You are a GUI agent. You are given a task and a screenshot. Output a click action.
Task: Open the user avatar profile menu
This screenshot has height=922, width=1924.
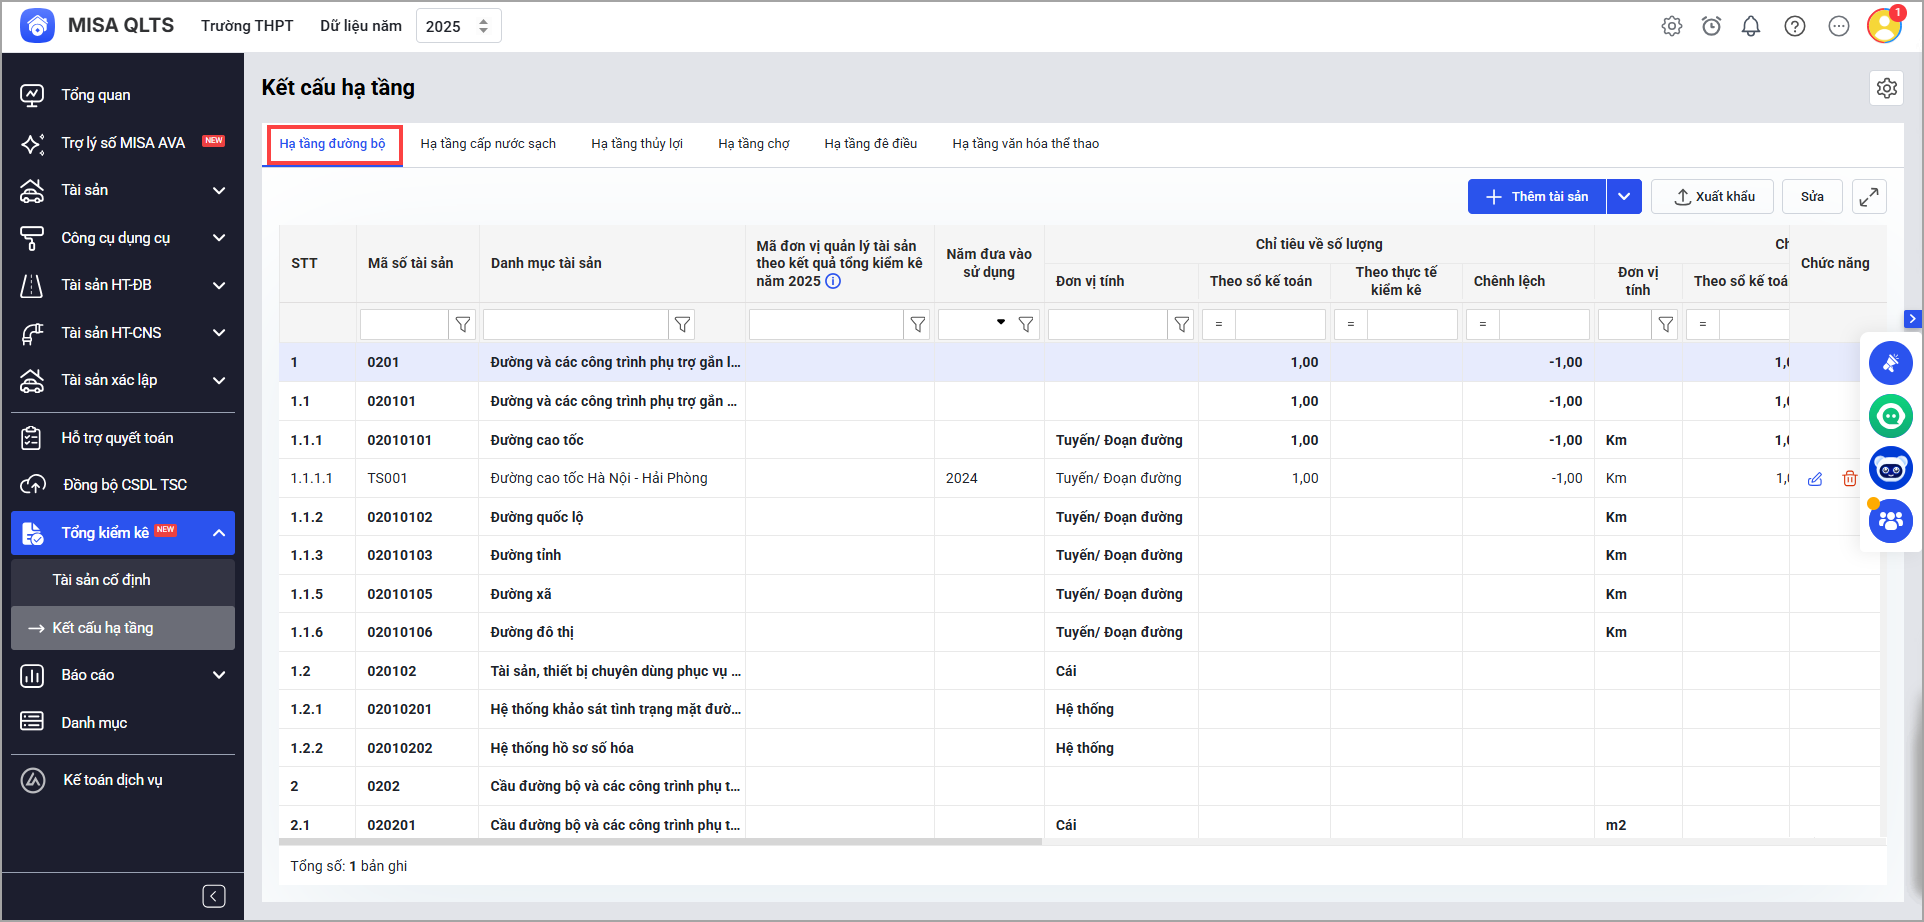point(1884,26)
